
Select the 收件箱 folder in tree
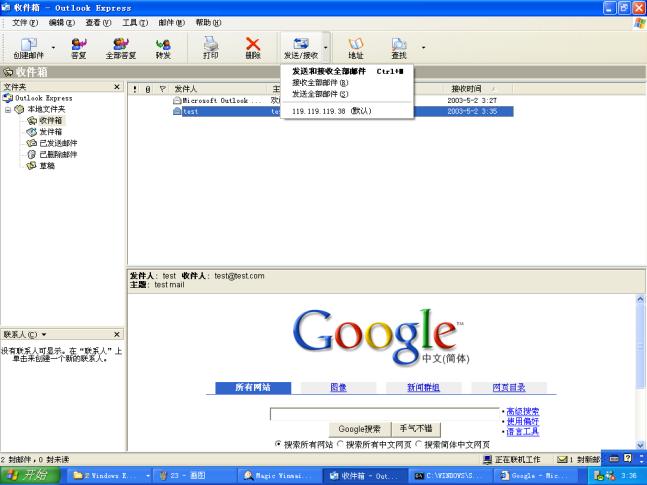point(50,121)
